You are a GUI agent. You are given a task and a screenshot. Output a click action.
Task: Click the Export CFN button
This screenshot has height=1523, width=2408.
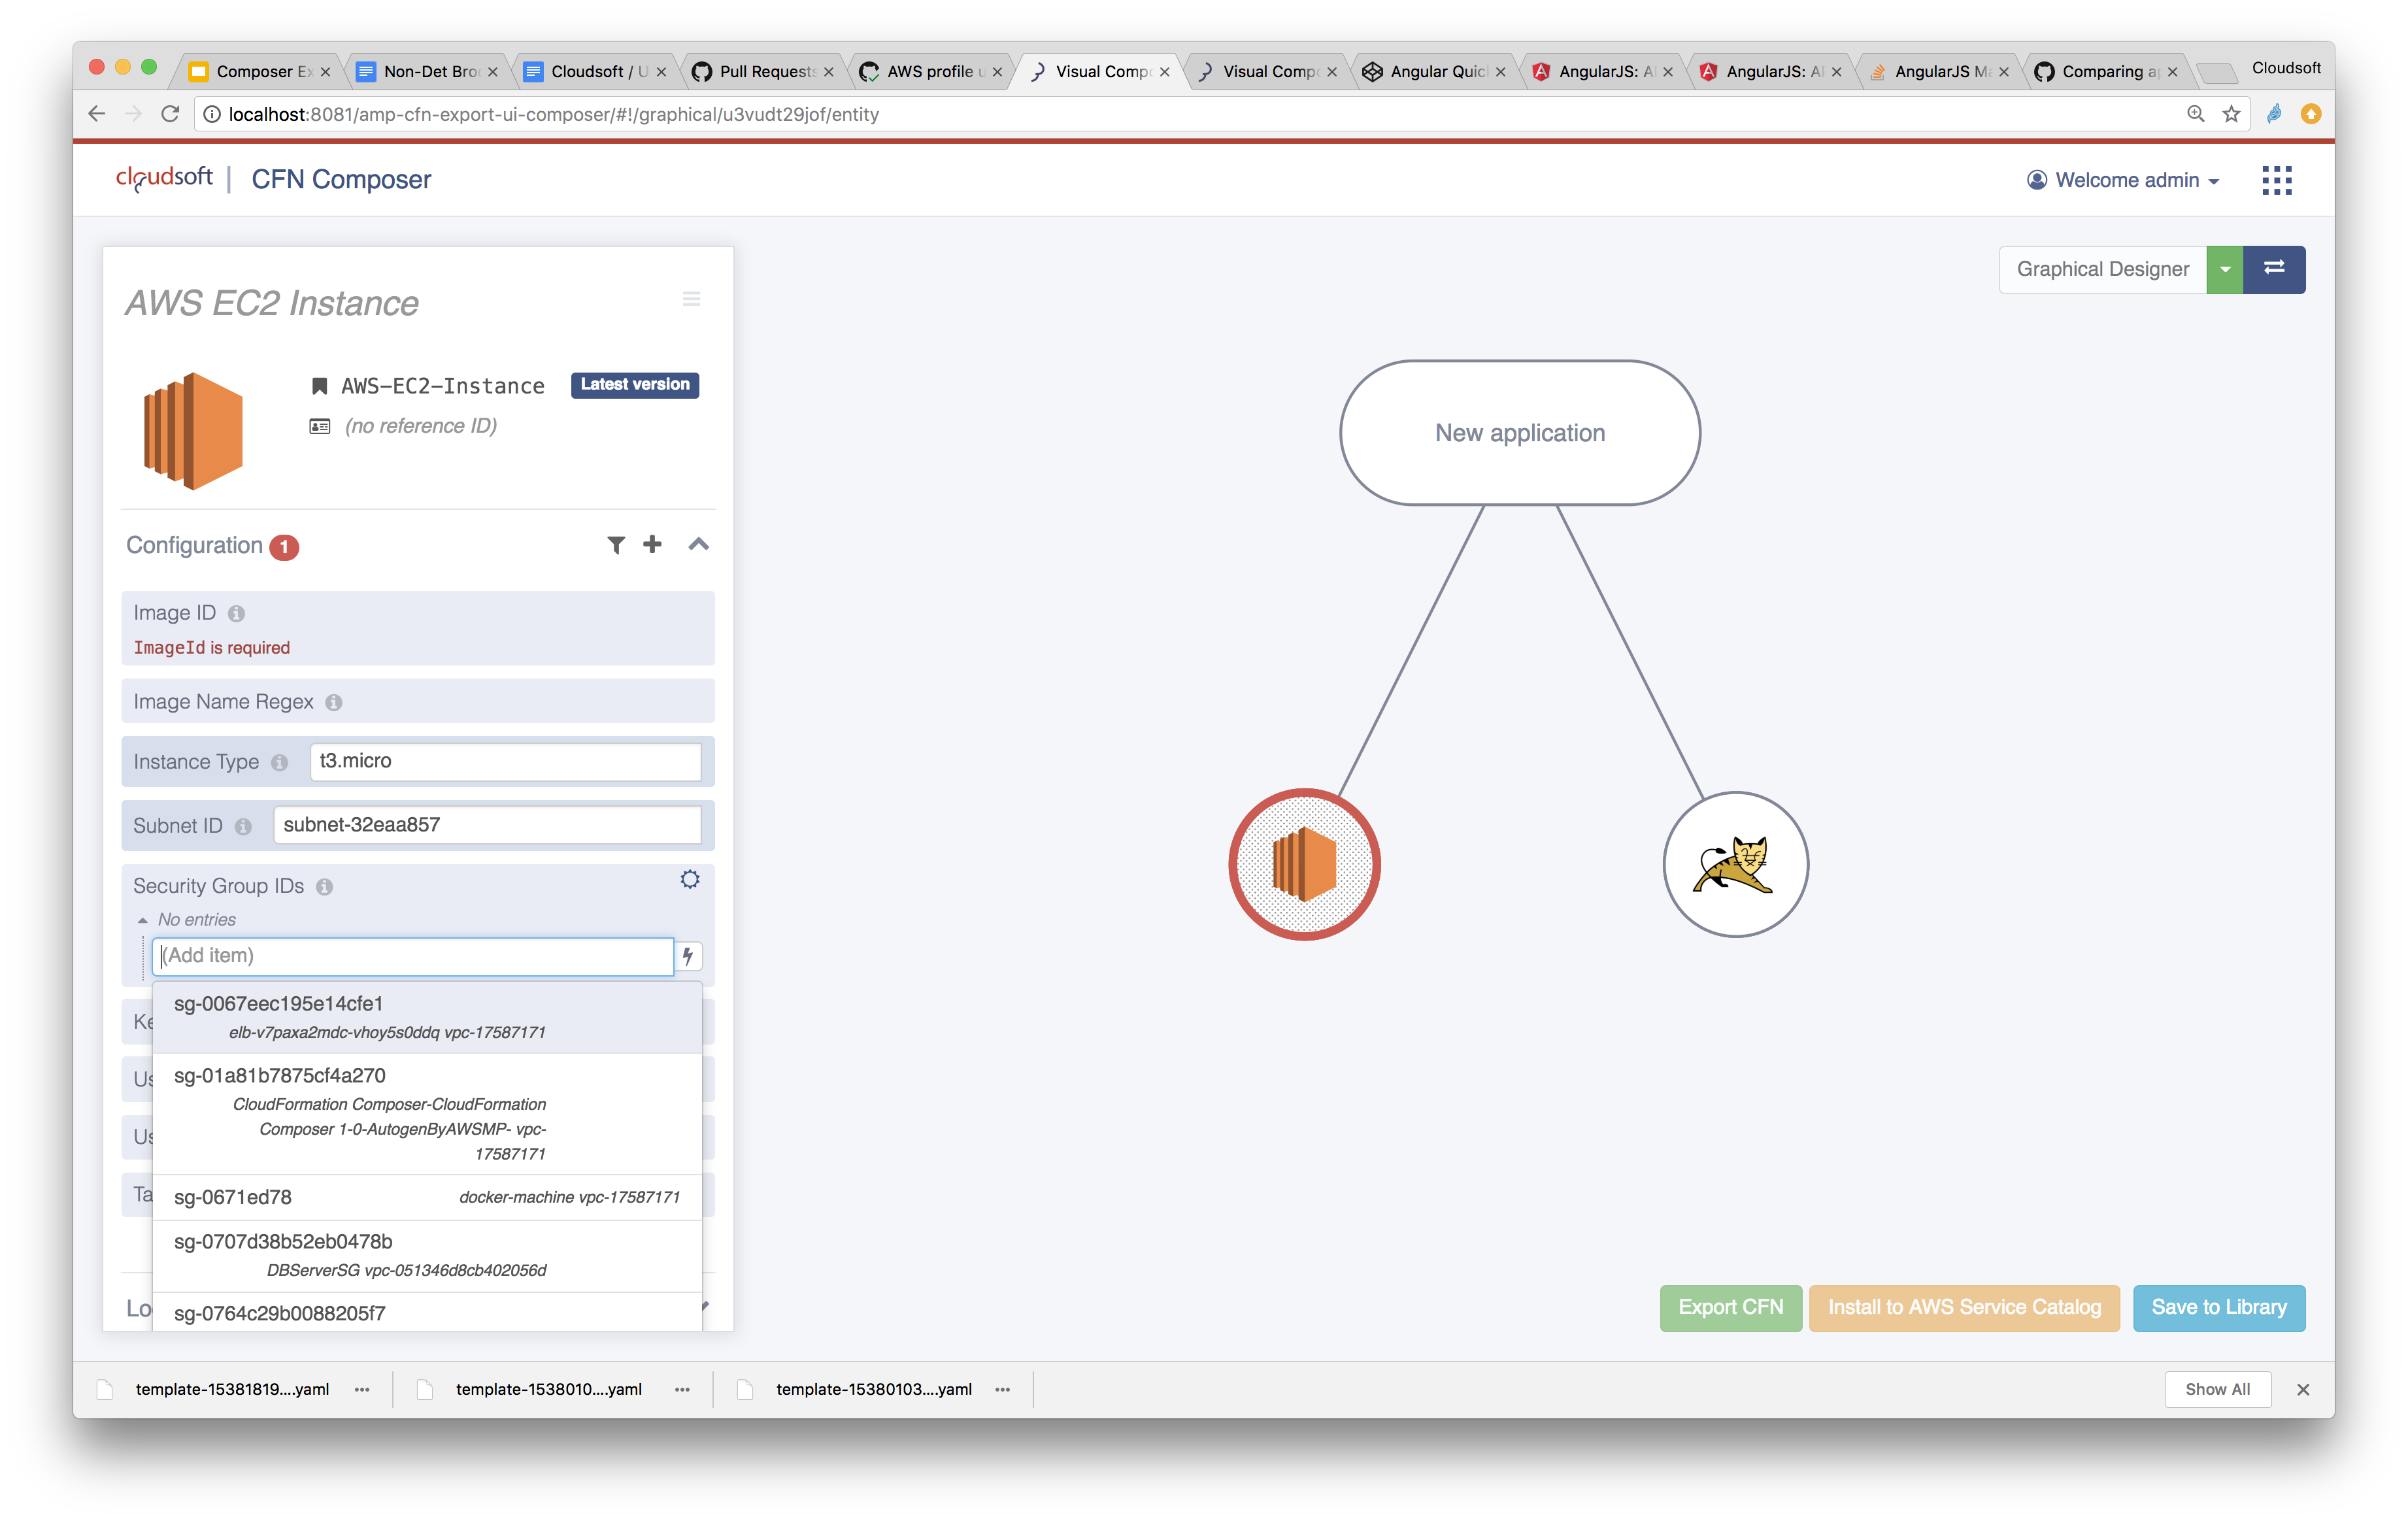[x=1730, y=1307]
